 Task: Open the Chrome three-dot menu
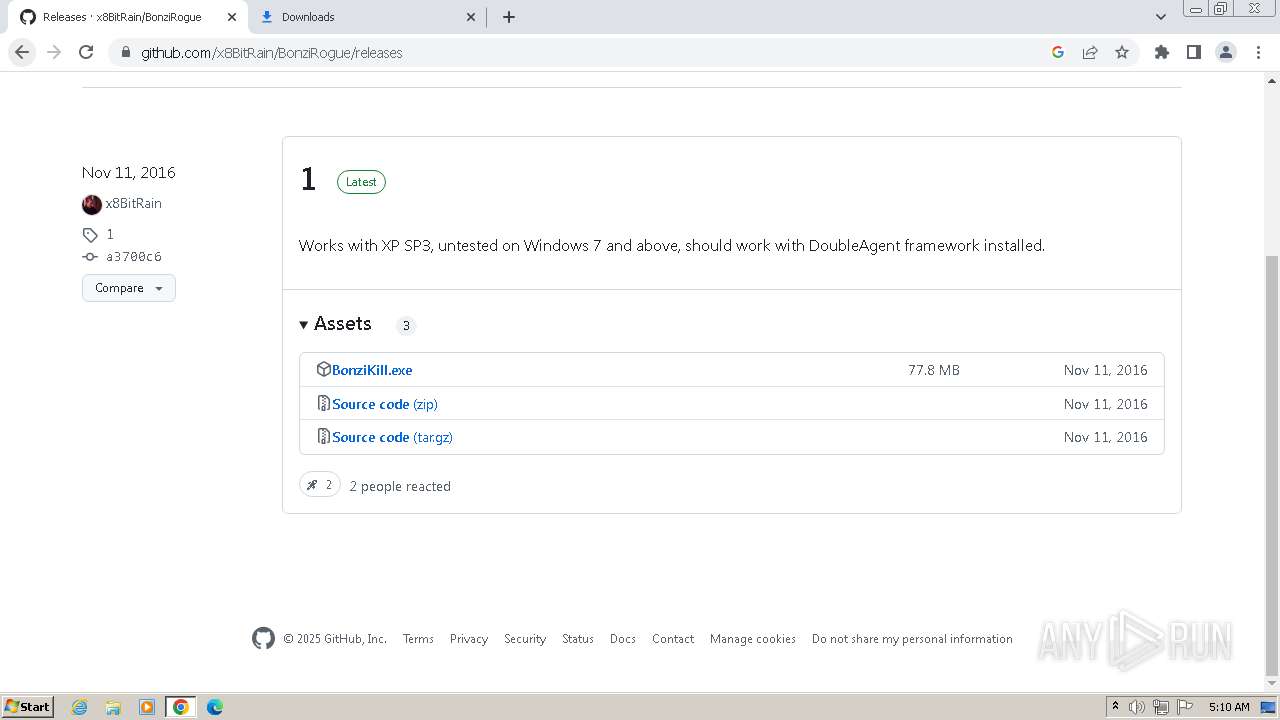(x=1258, y=52)
